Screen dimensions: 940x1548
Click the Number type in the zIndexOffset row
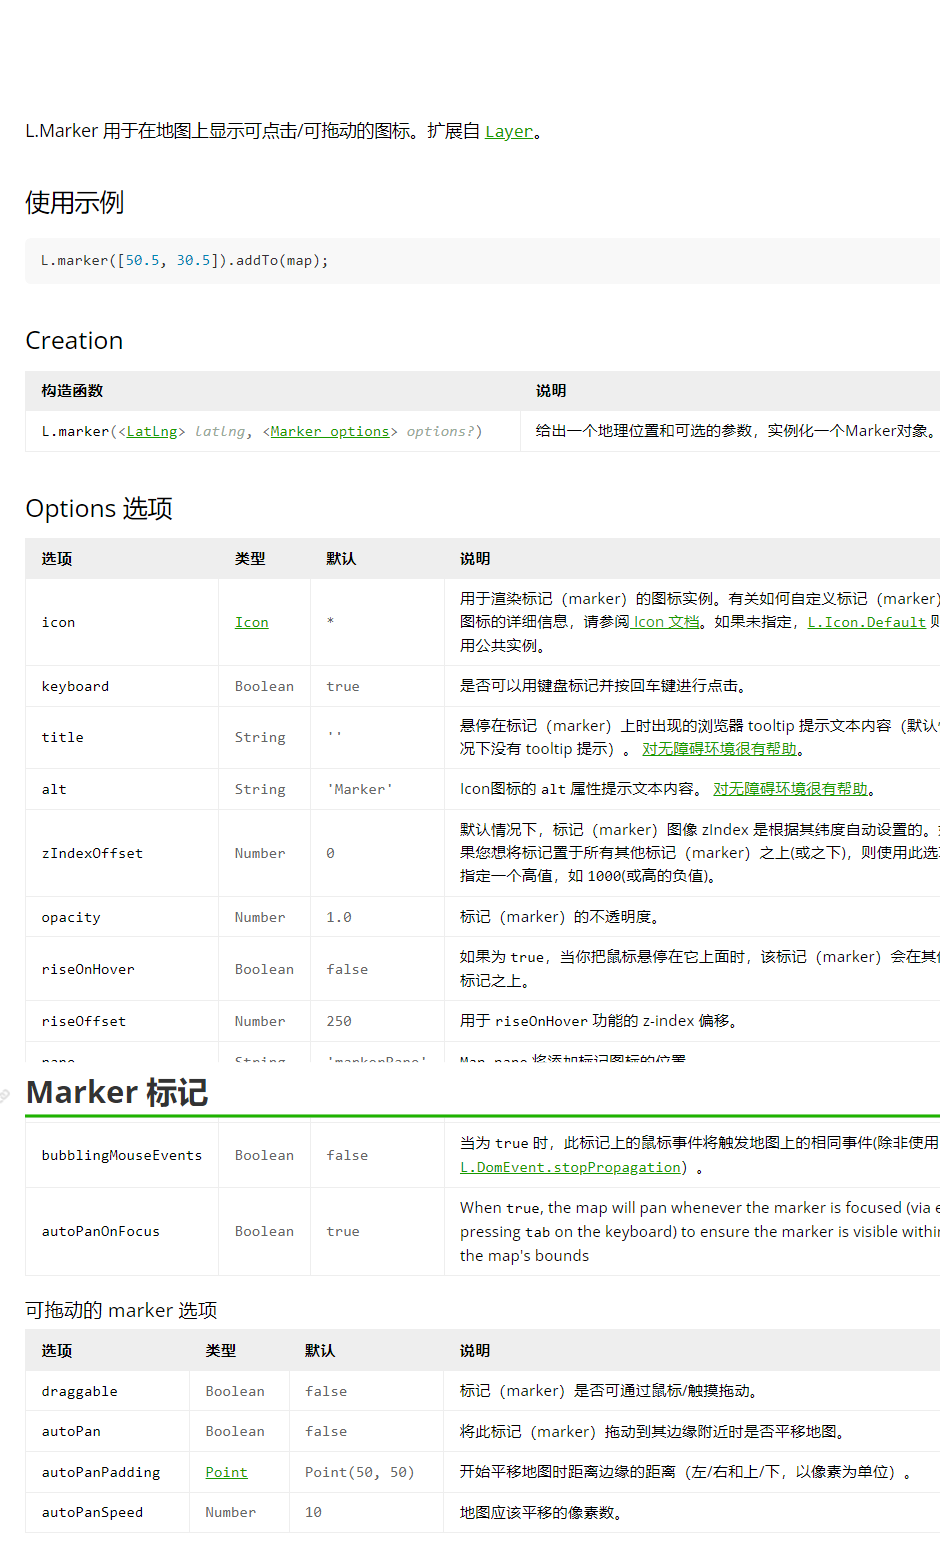click(260, 853)
